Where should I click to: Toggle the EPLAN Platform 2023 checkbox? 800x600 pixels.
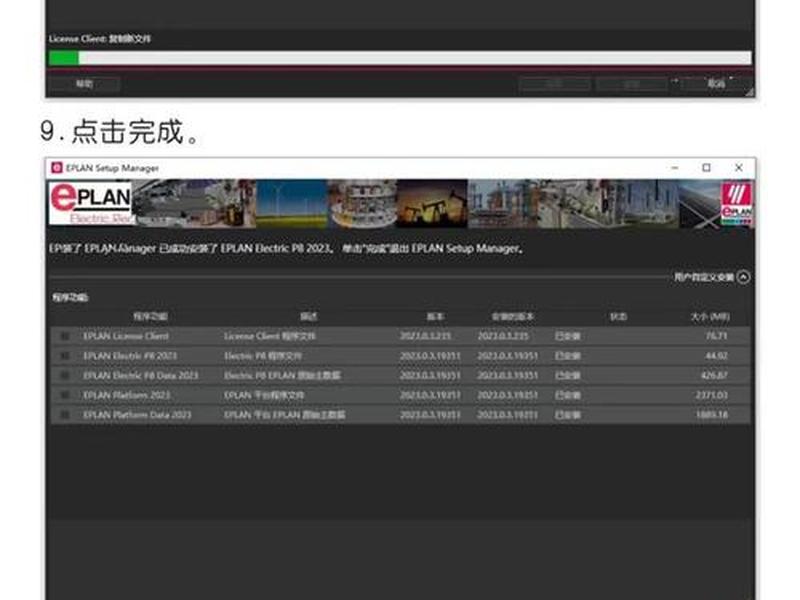[65, 395]
